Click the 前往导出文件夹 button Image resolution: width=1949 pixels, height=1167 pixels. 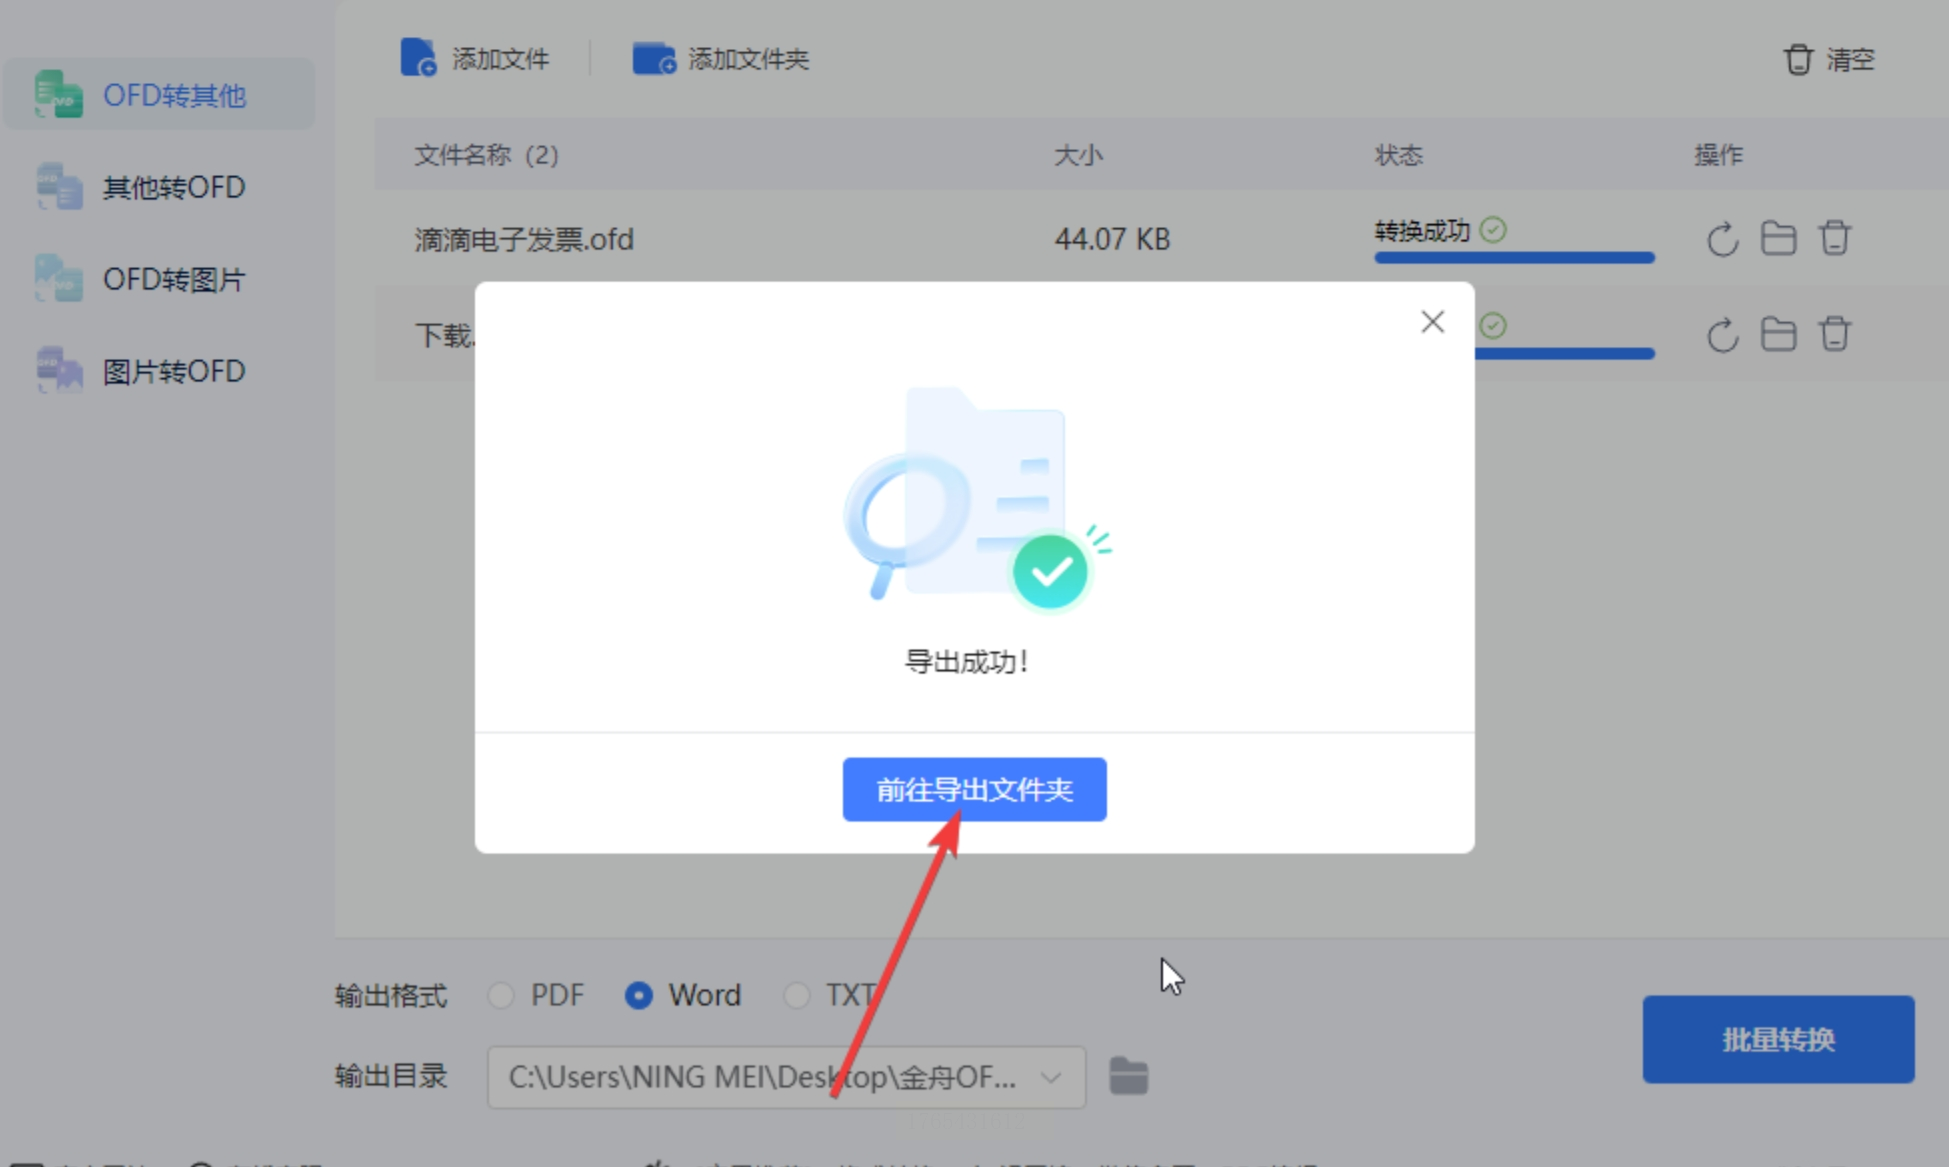click(974, 790)
